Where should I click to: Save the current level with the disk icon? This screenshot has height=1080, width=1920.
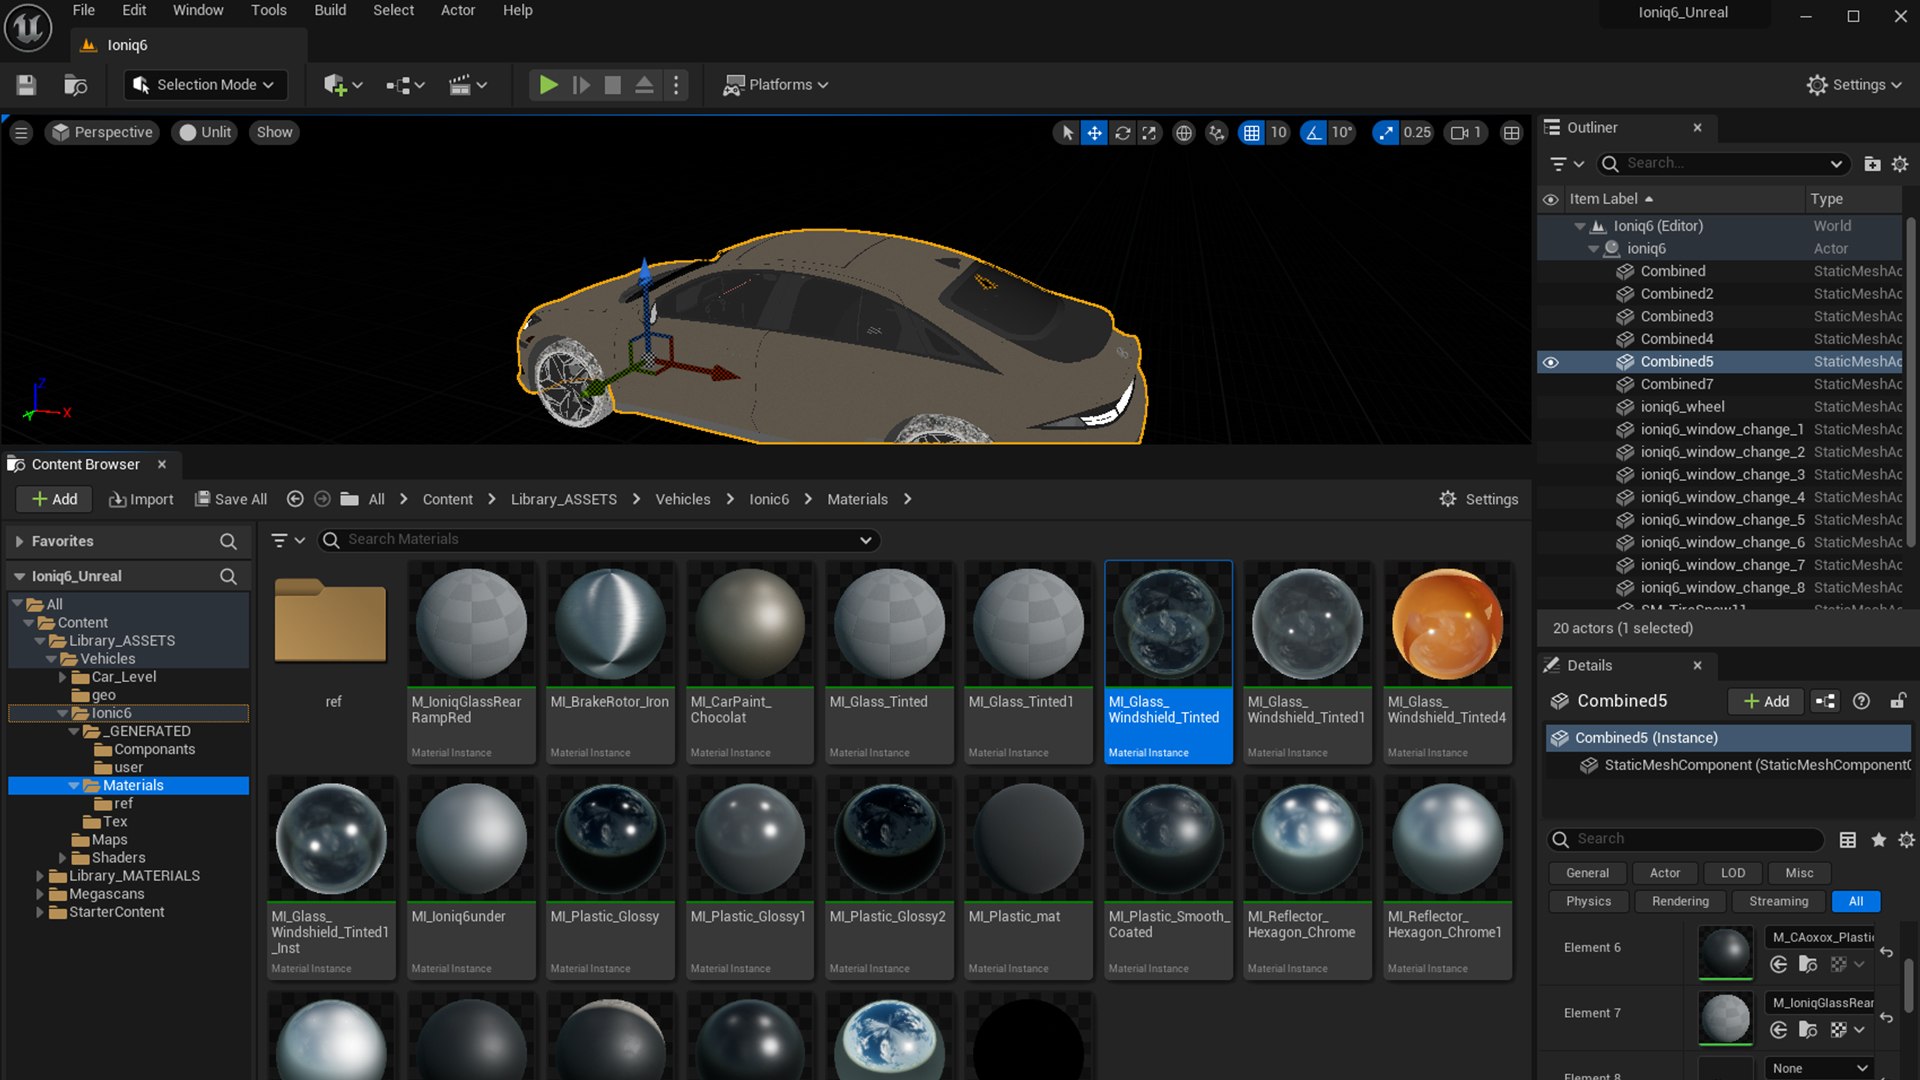[x=26, y=85]
